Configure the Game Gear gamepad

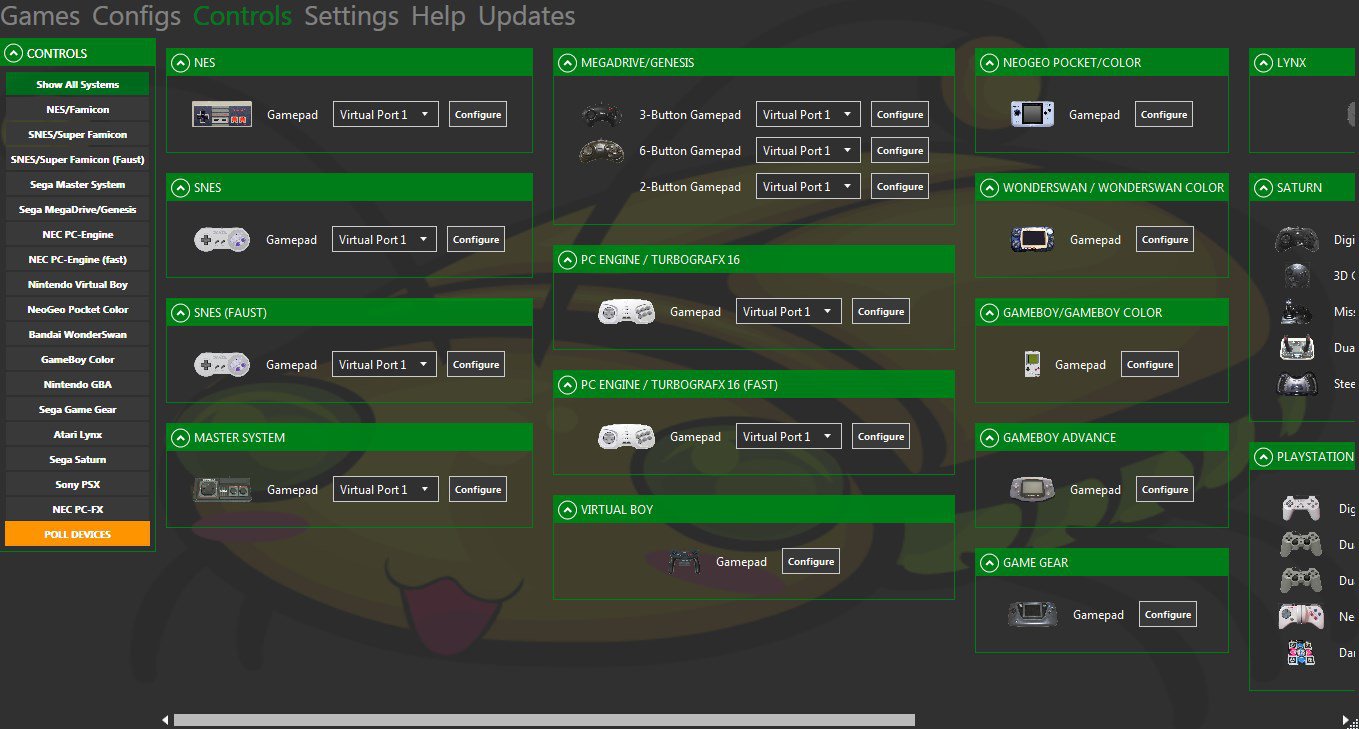[1167, 614]
